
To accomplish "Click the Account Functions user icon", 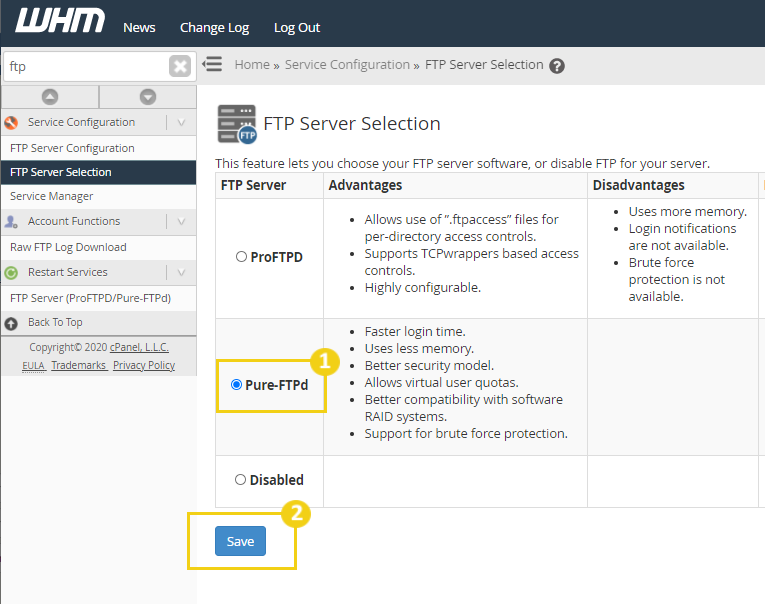I will click(11, 221).
